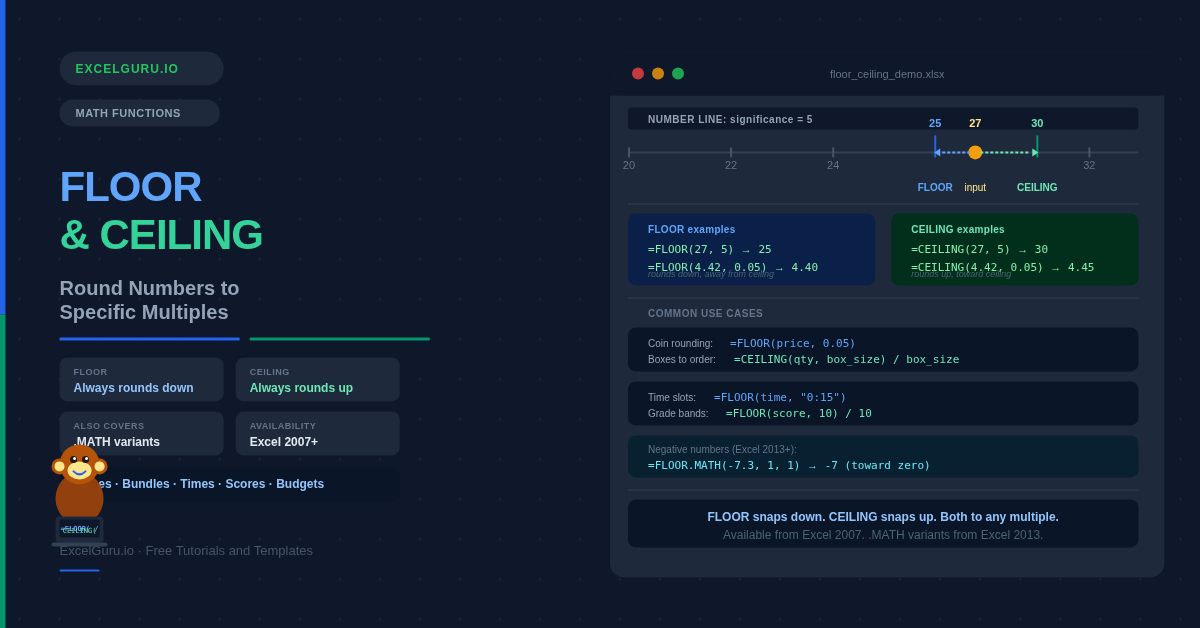The image size is (1200, 628).
Task: Click the Math Functions tag
Action: pyautogui.click(x=139, y=113)
